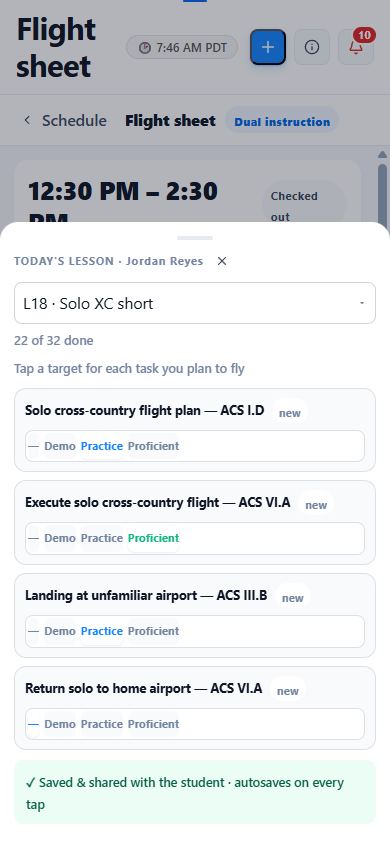Clear target dash for Solo cross-country flight plan

point(33,446)
